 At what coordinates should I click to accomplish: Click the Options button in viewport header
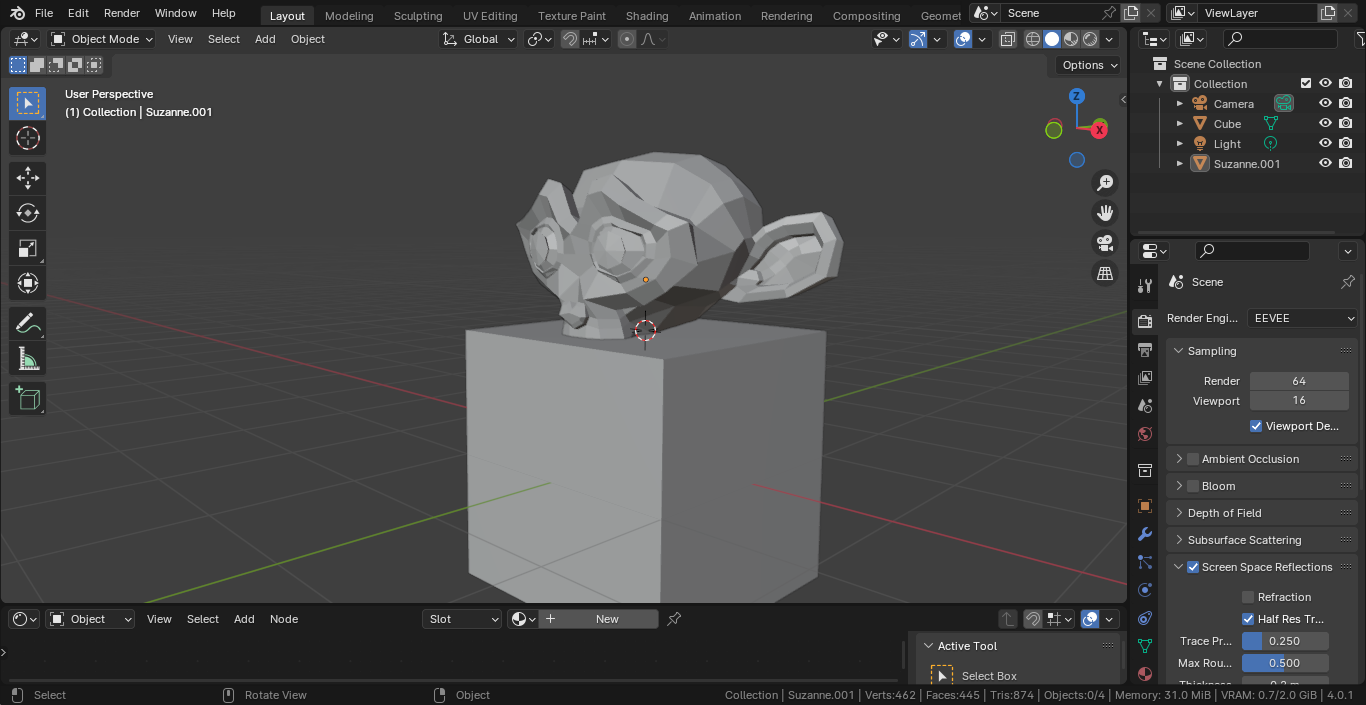[1089, 65]
